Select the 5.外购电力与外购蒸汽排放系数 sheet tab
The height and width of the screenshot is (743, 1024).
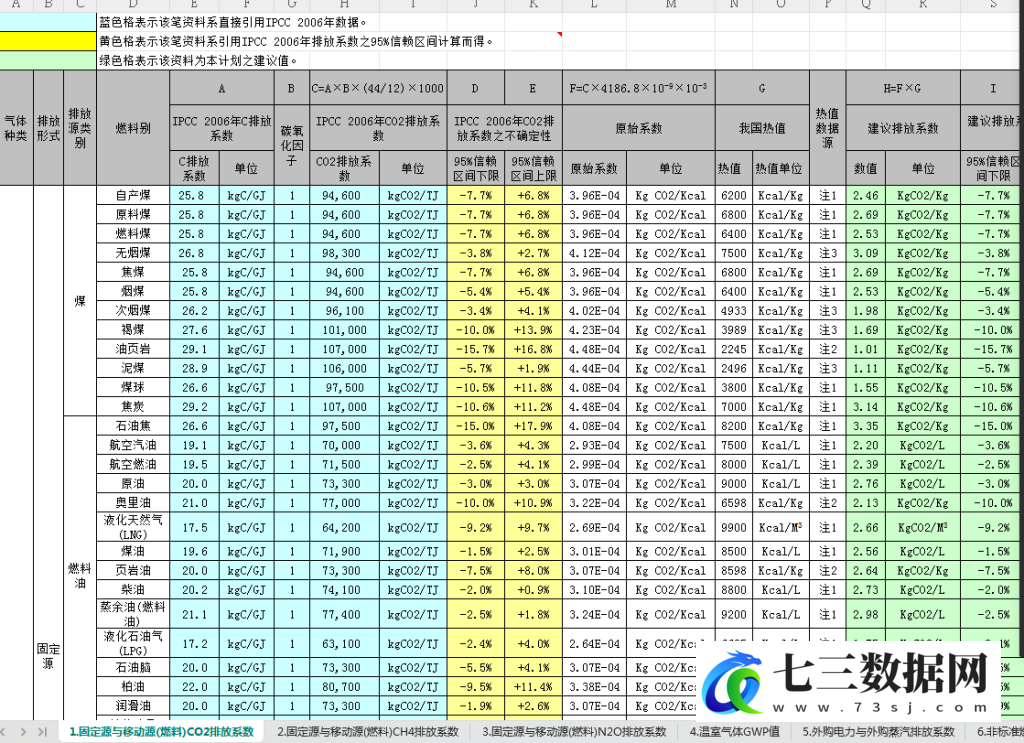[878, 732]
